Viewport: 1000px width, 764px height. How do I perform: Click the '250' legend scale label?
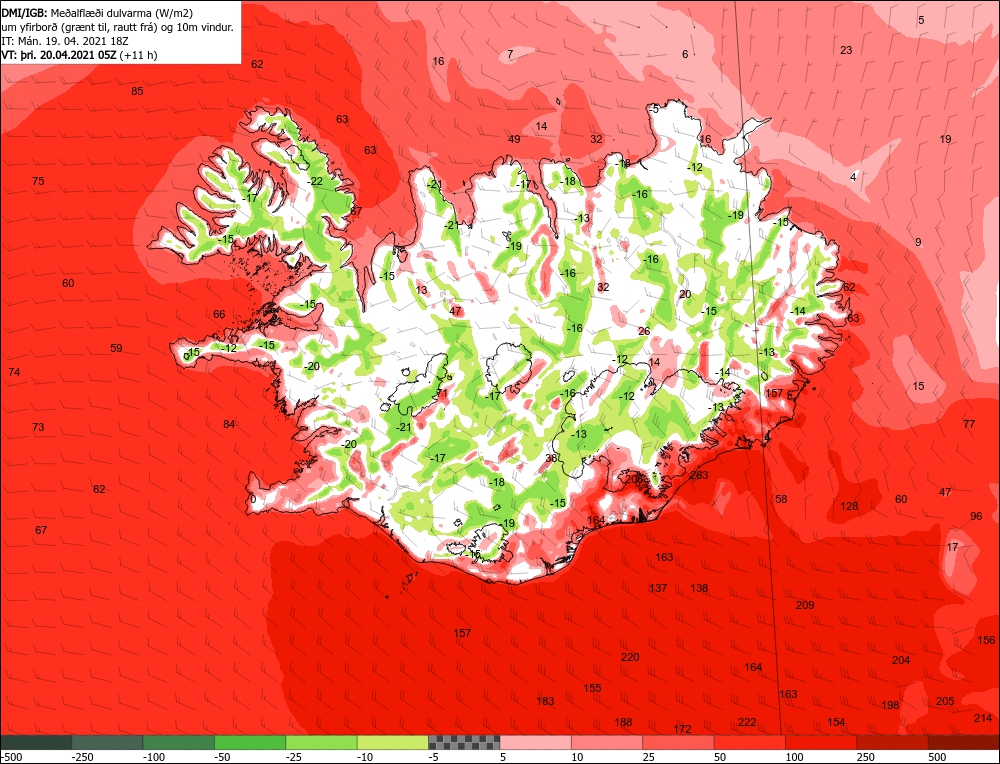[866, 757]
